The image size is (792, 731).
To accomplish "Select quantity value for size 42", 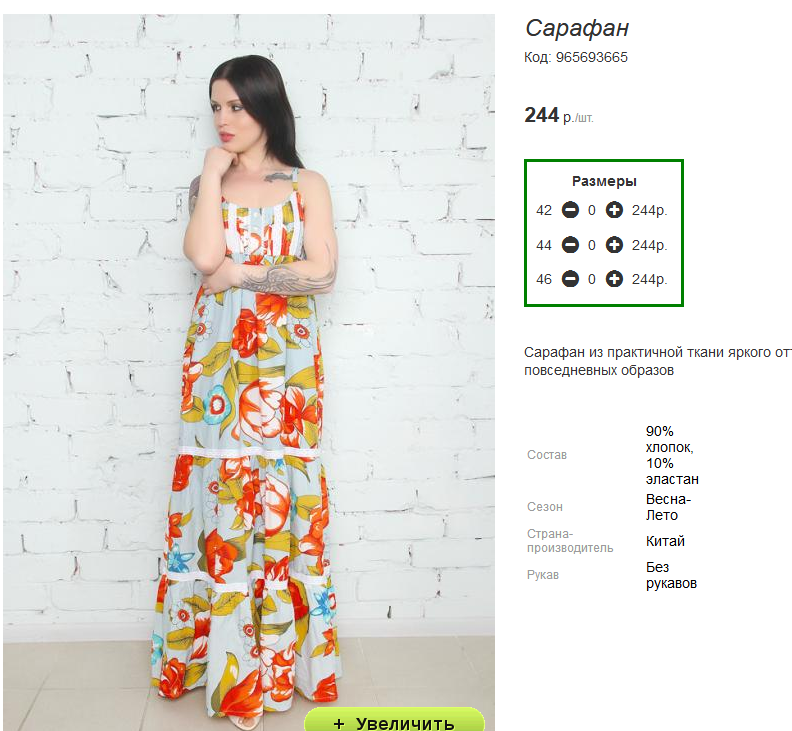I will click(592, 210).
